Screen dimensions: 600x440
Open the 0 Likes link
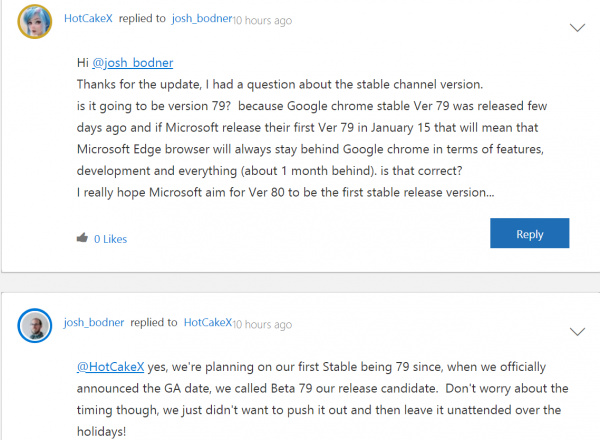pyautogui.click(x=110, y=239)
